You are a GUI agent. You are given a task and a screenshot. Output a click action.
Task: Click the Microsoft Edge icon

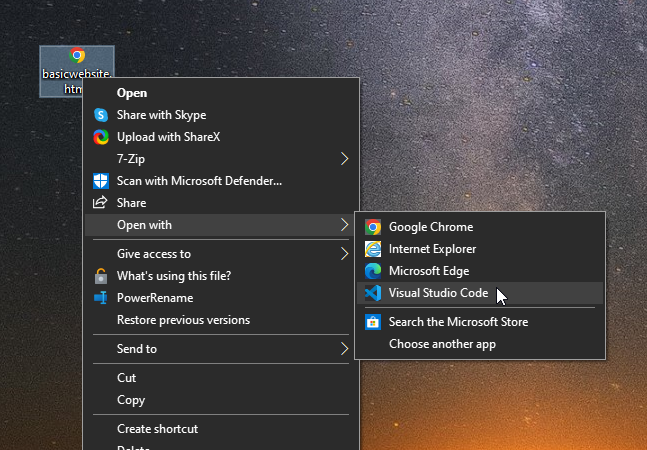tap(373, 271)
